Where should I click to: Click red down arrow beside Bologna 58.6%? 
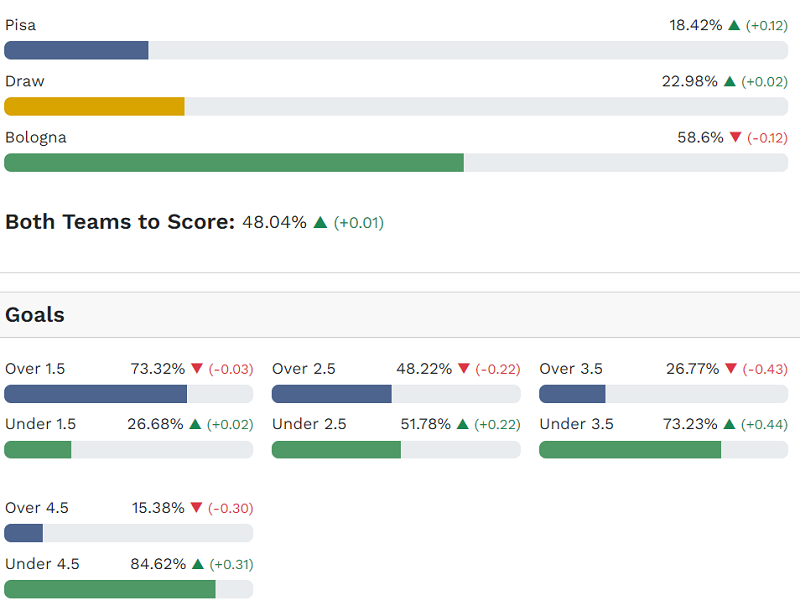point(736,137)
